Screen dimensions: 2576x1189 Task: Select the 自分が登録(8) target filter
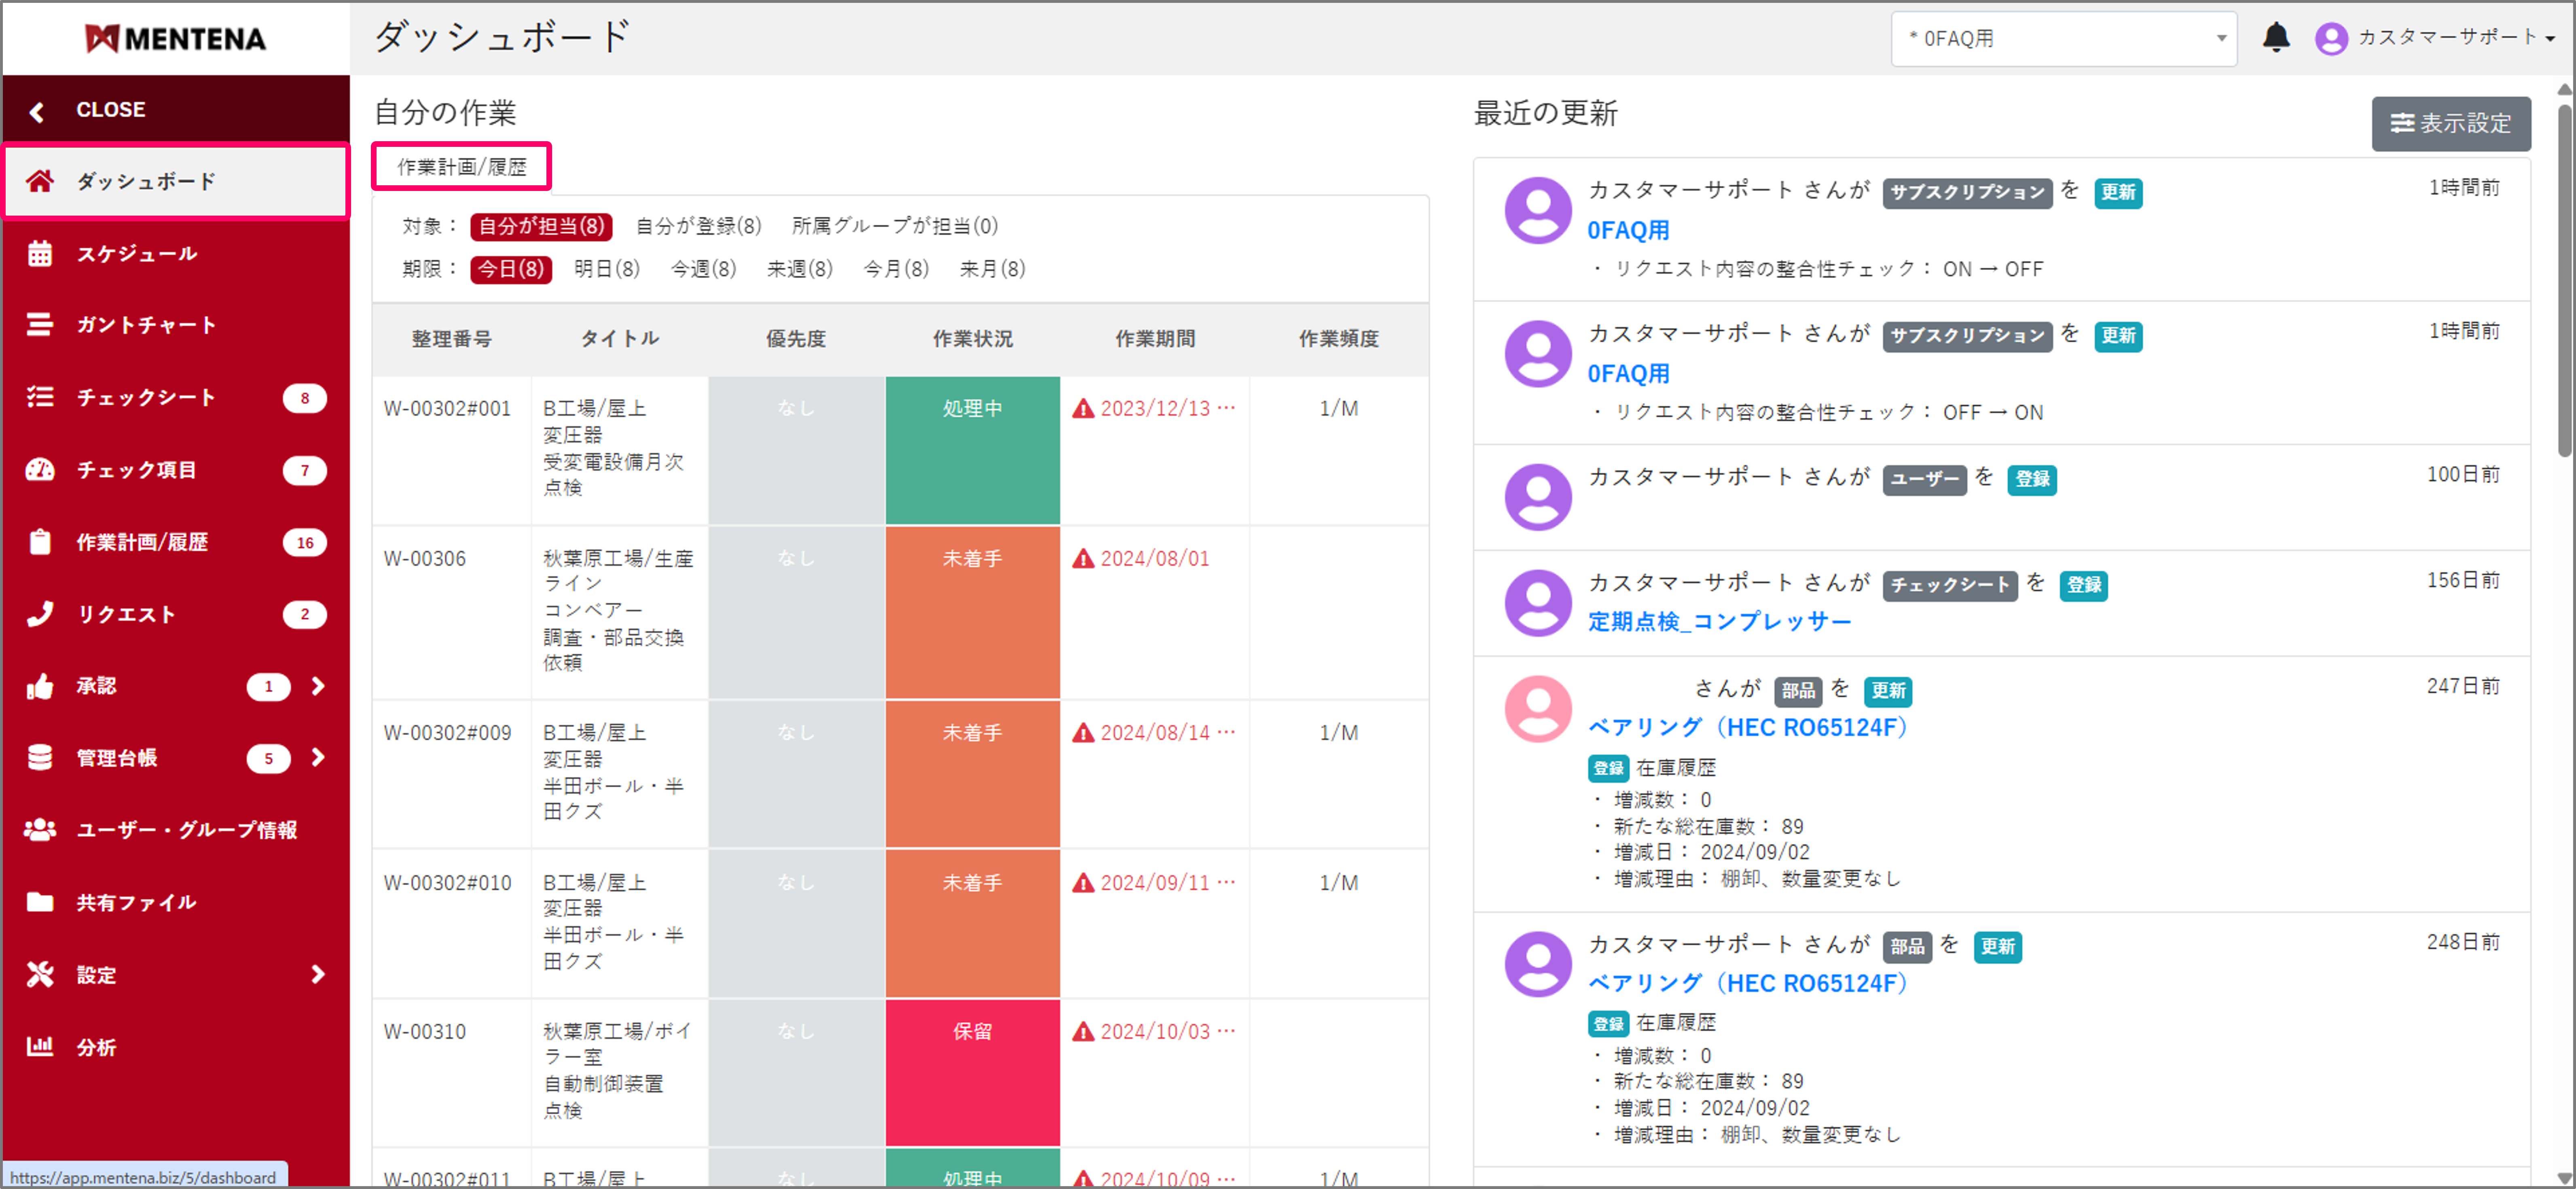pyautogui.click(x=698, y=226)
